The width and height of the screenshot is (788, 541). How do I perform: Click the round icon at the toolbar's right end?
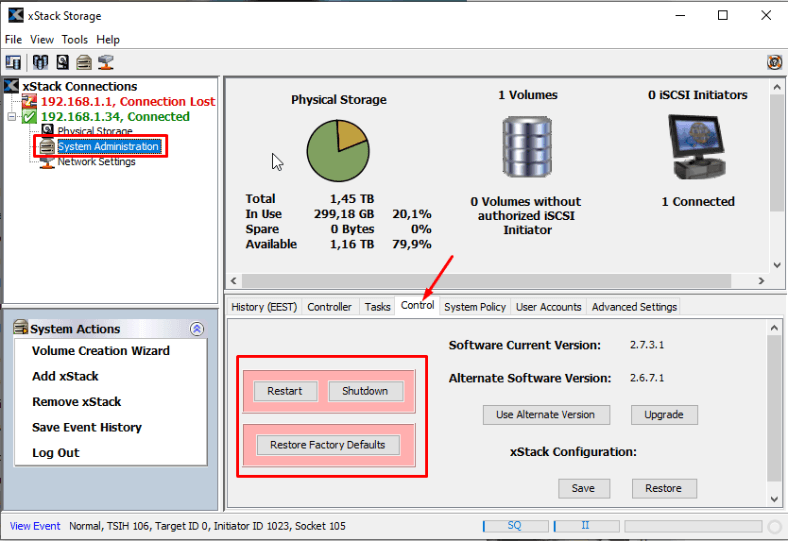tap(774, 62)
